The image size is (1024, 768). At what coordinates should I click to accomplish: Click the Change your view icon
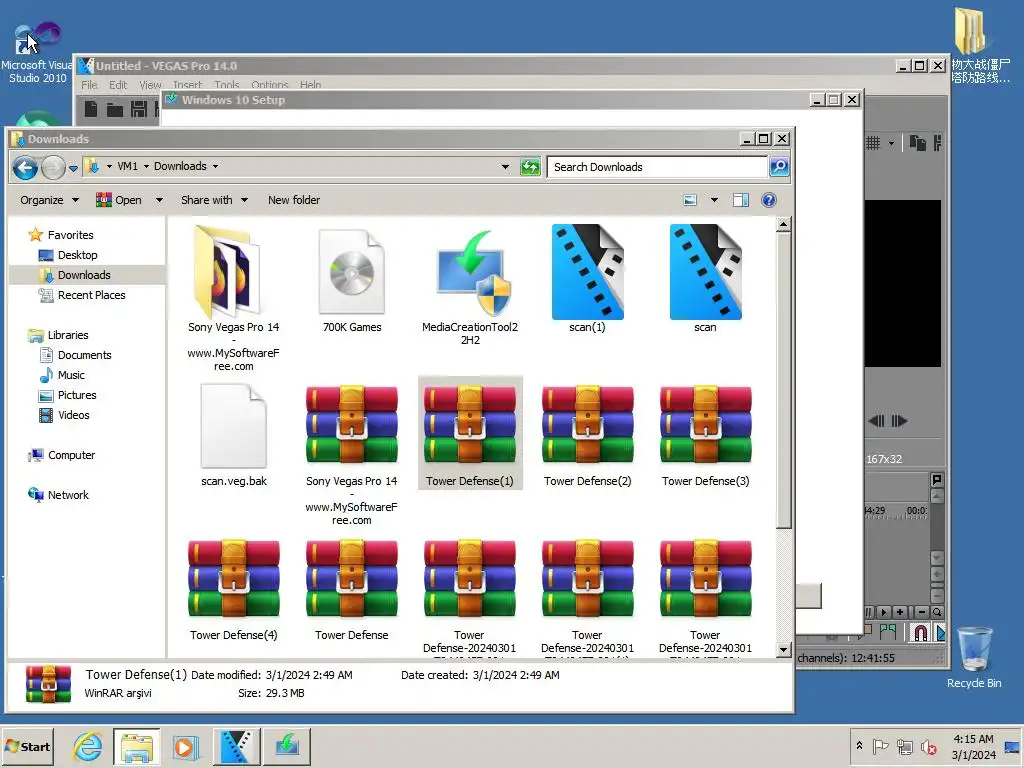coord(690,200)
